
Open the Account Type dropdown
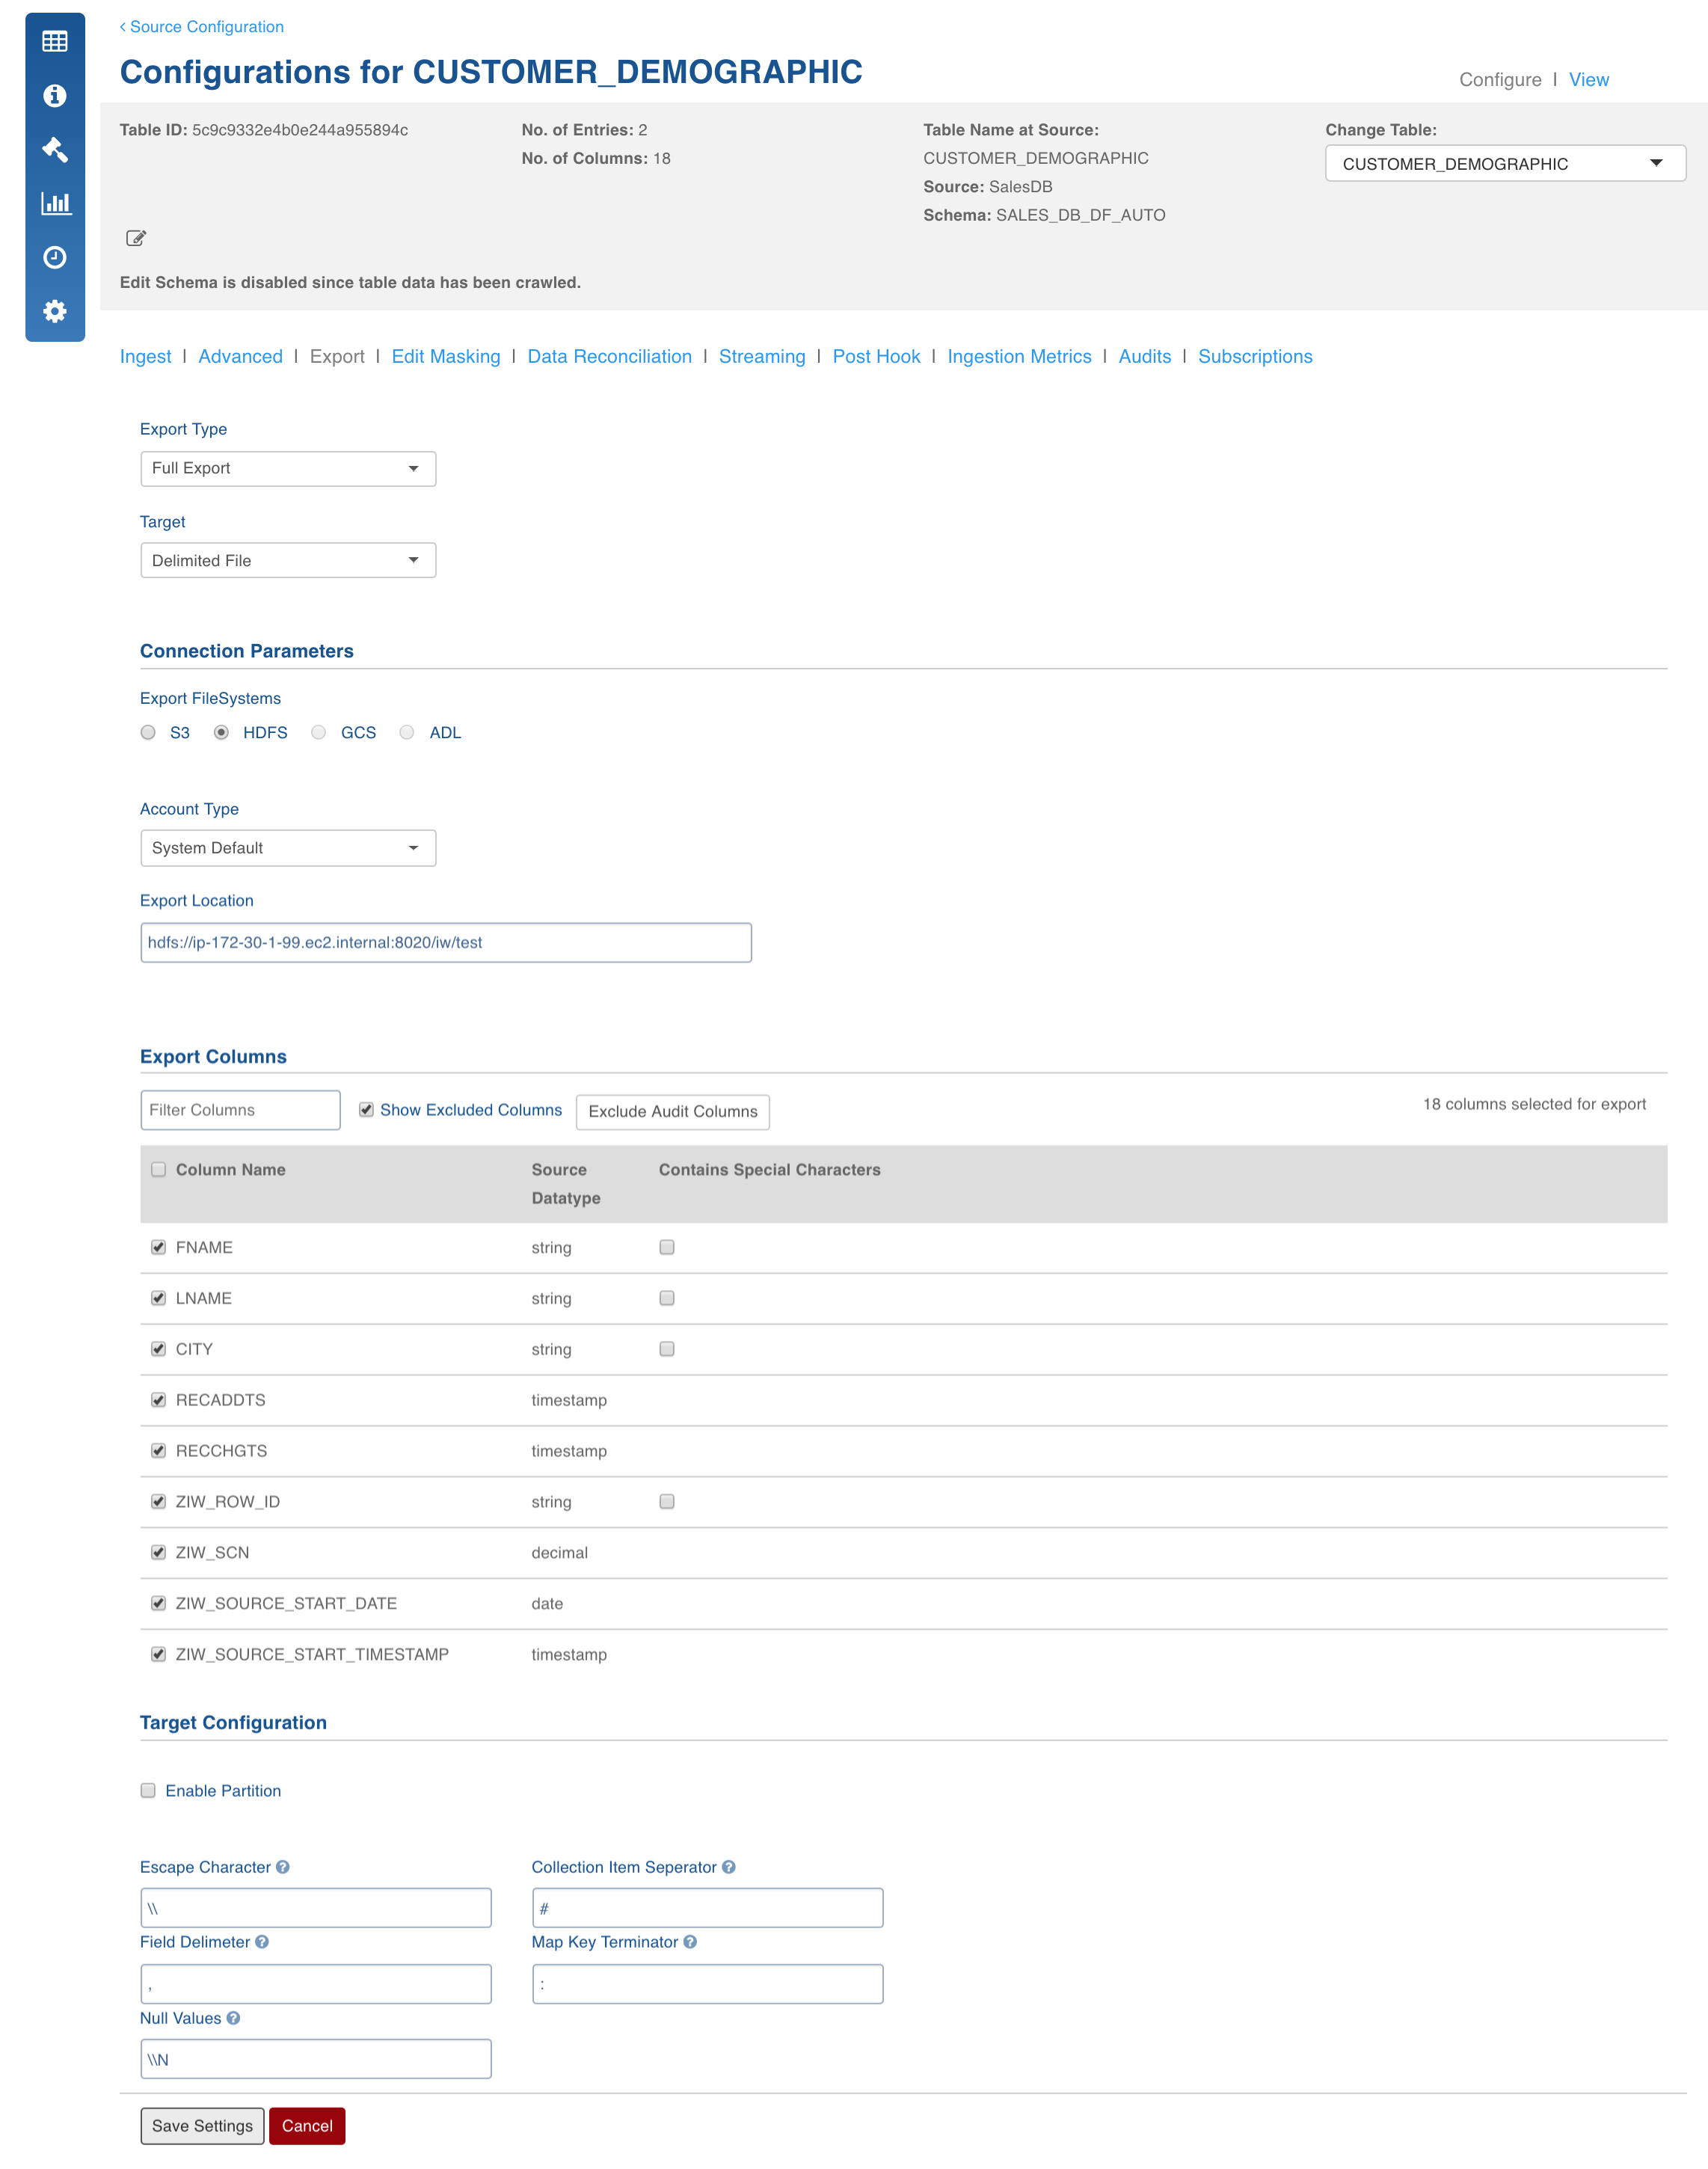(x=288, y=848)
